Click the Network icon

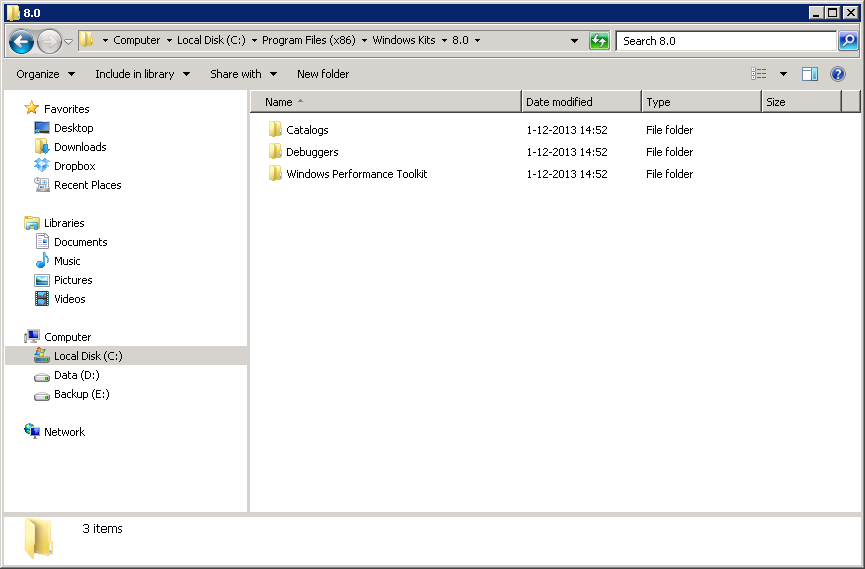tap(32, 431)
